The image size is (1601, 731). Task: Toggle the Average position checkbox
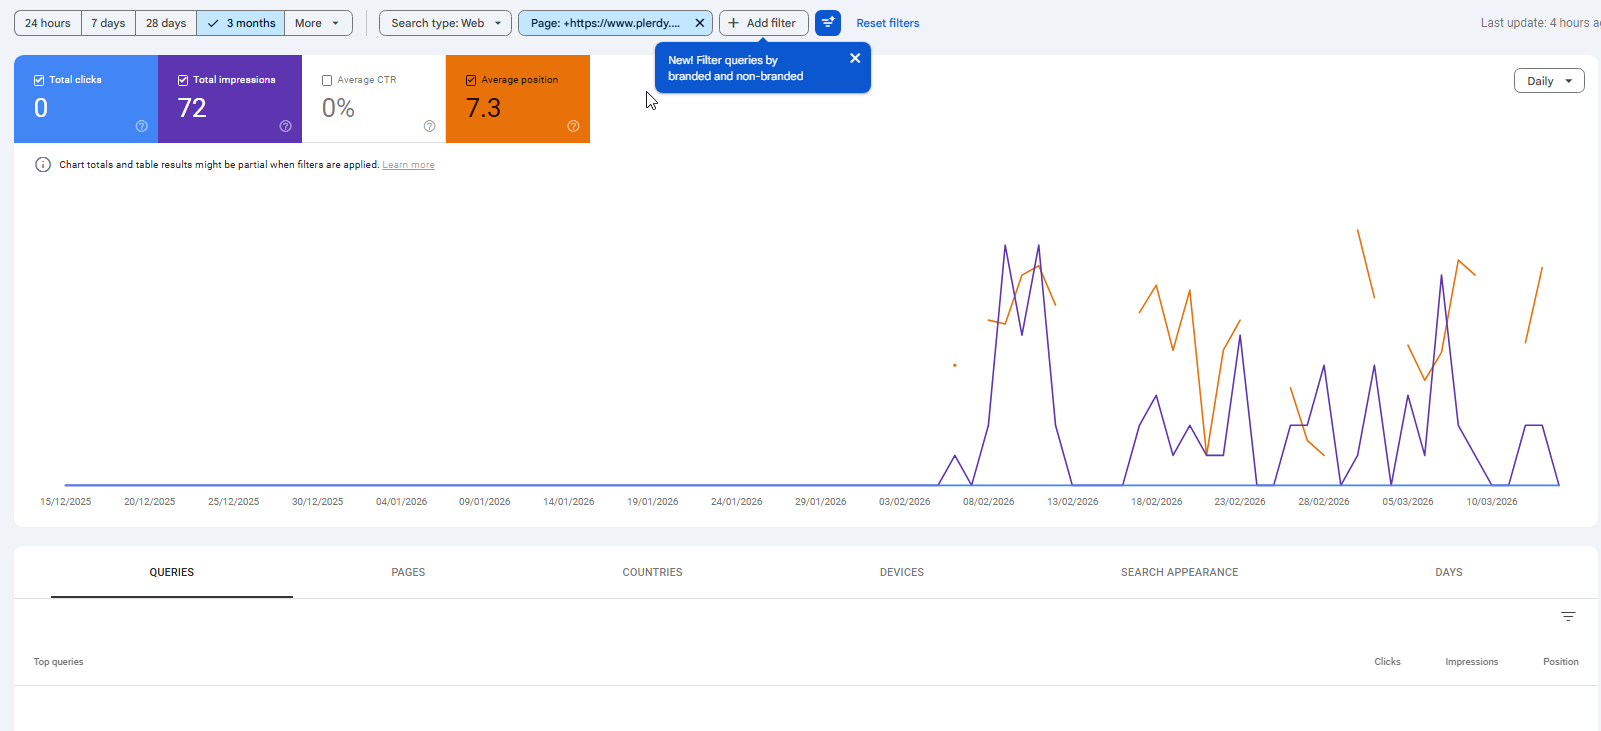tap(471, 80)
